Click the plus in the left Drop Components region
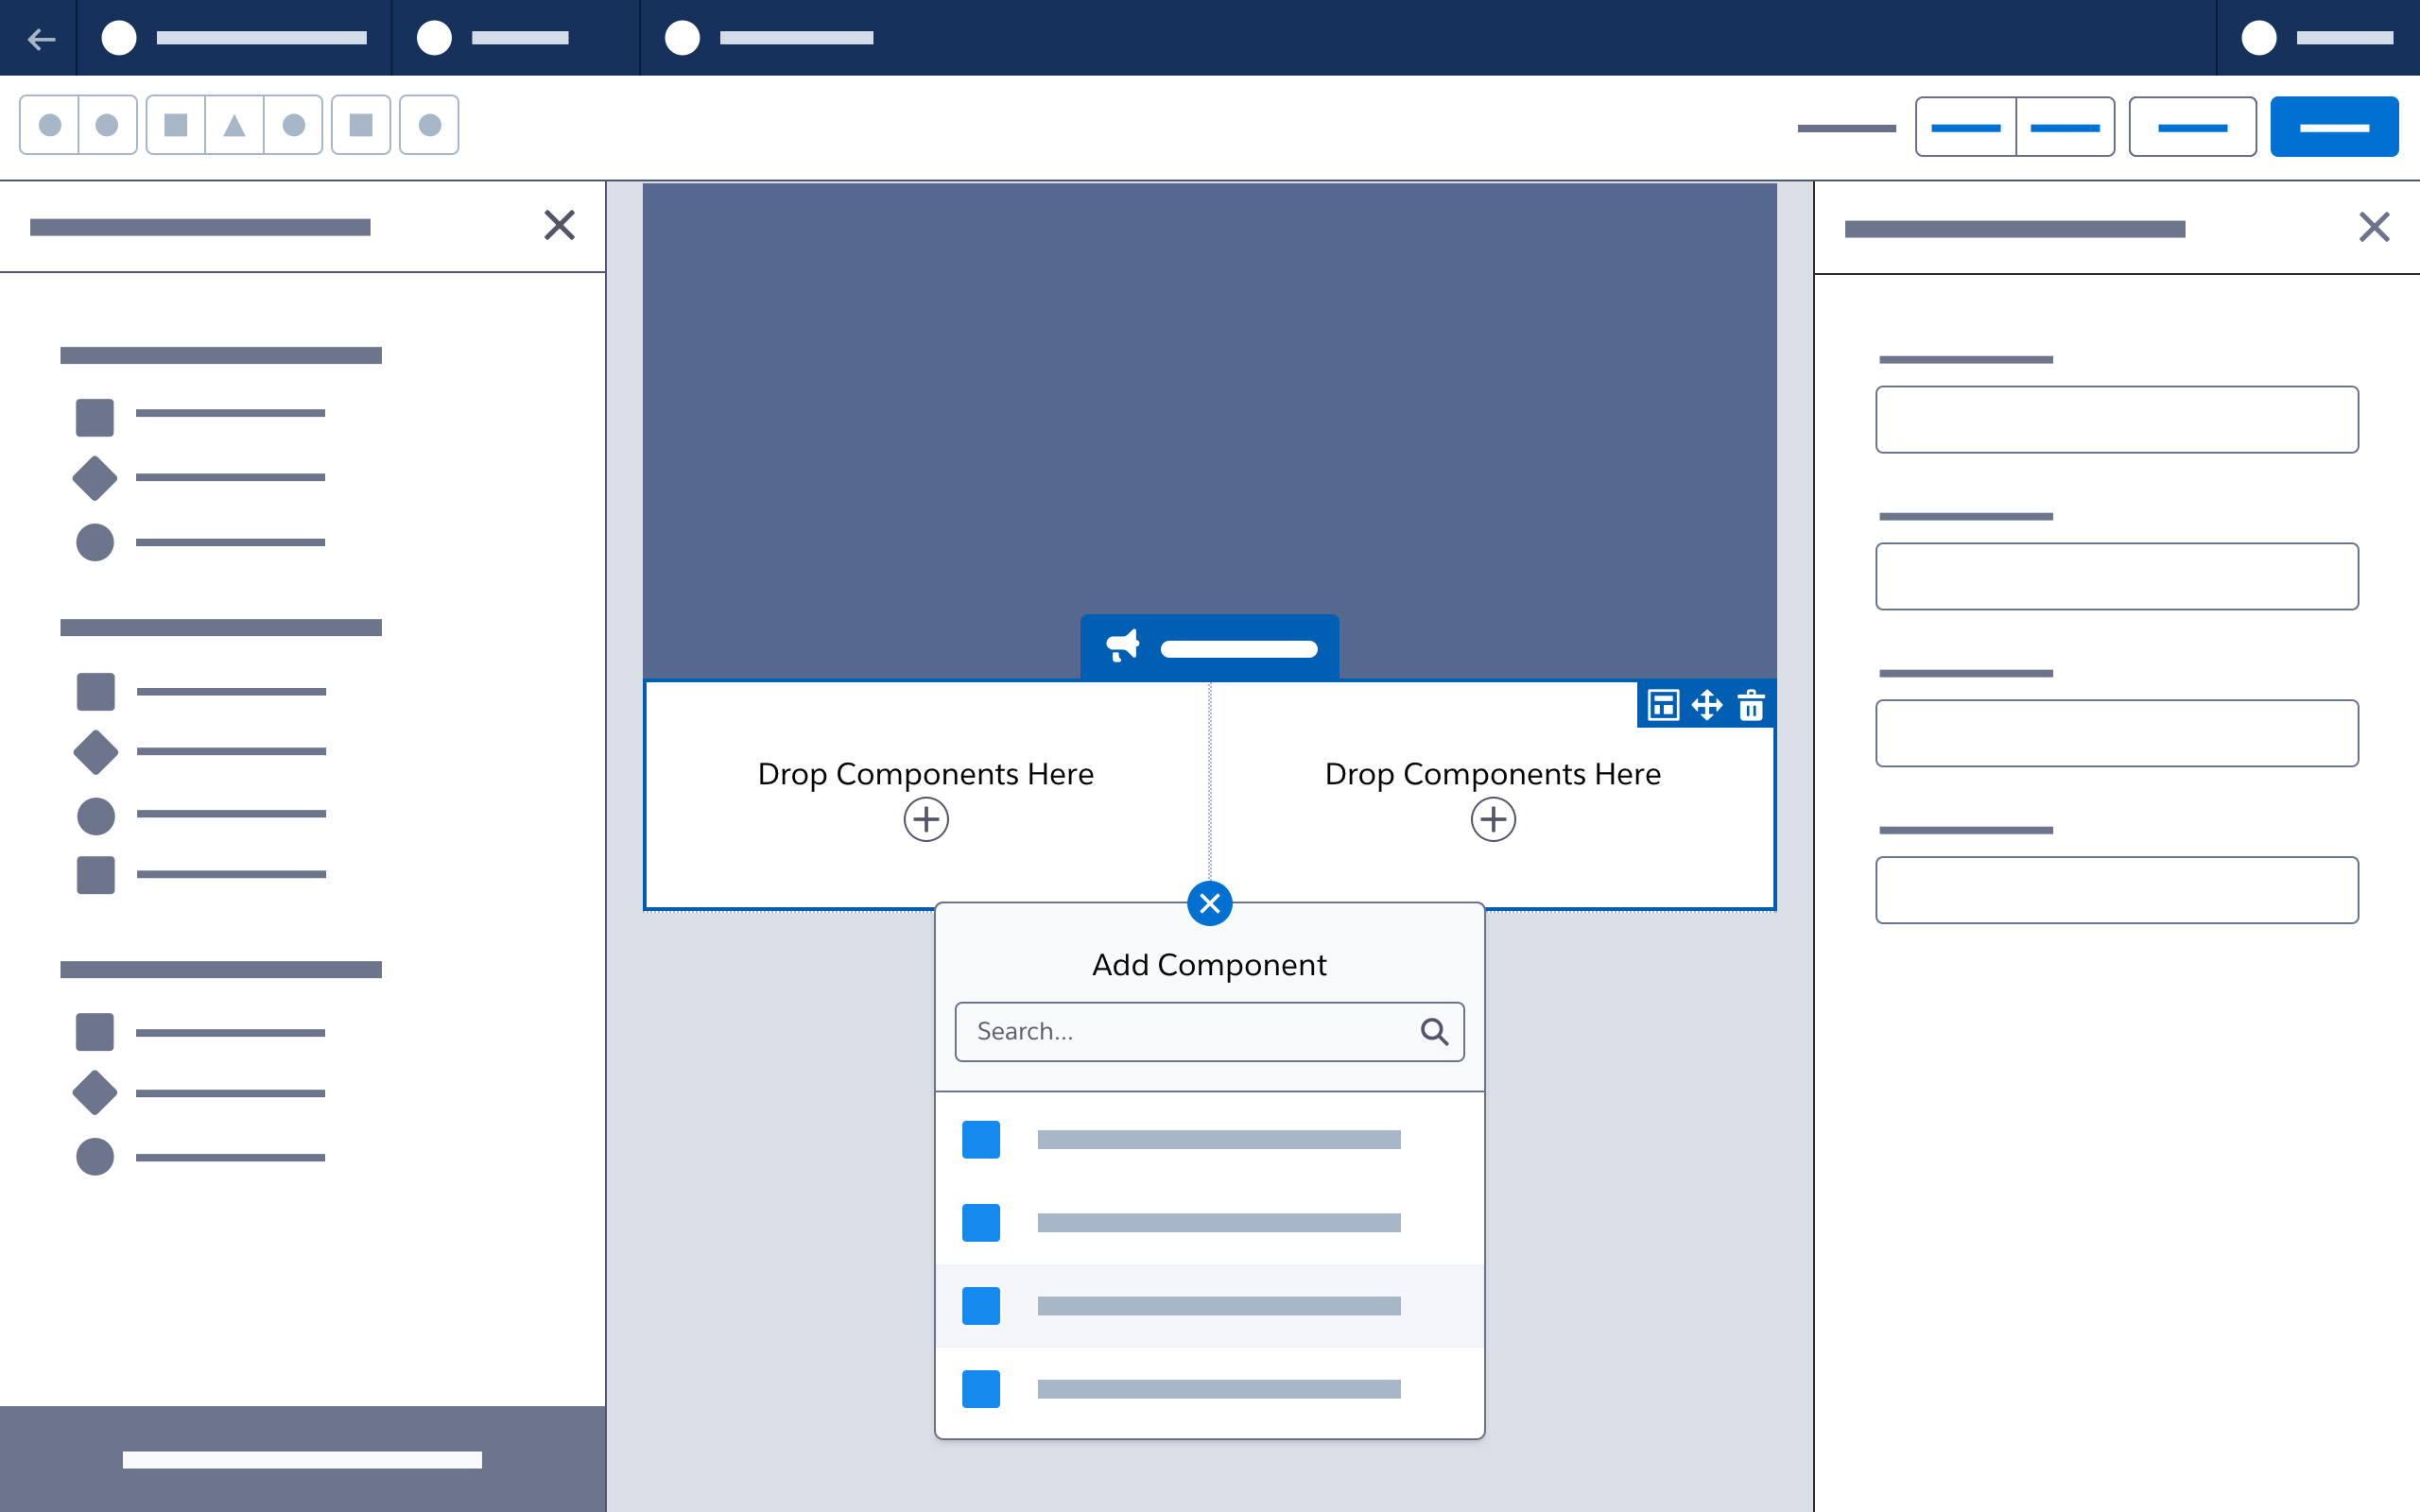The image size is (2420, 1512). pos(925,818)
